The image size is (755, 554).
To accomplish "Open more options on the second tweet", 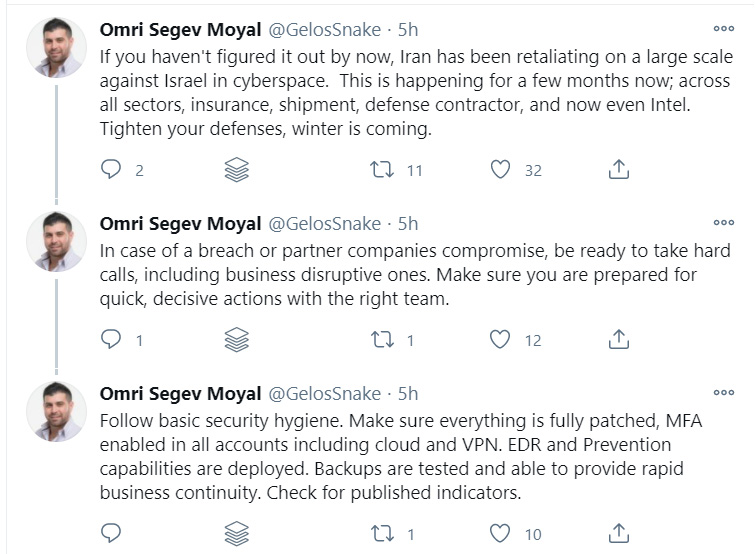I will click(x=723, y=223).
